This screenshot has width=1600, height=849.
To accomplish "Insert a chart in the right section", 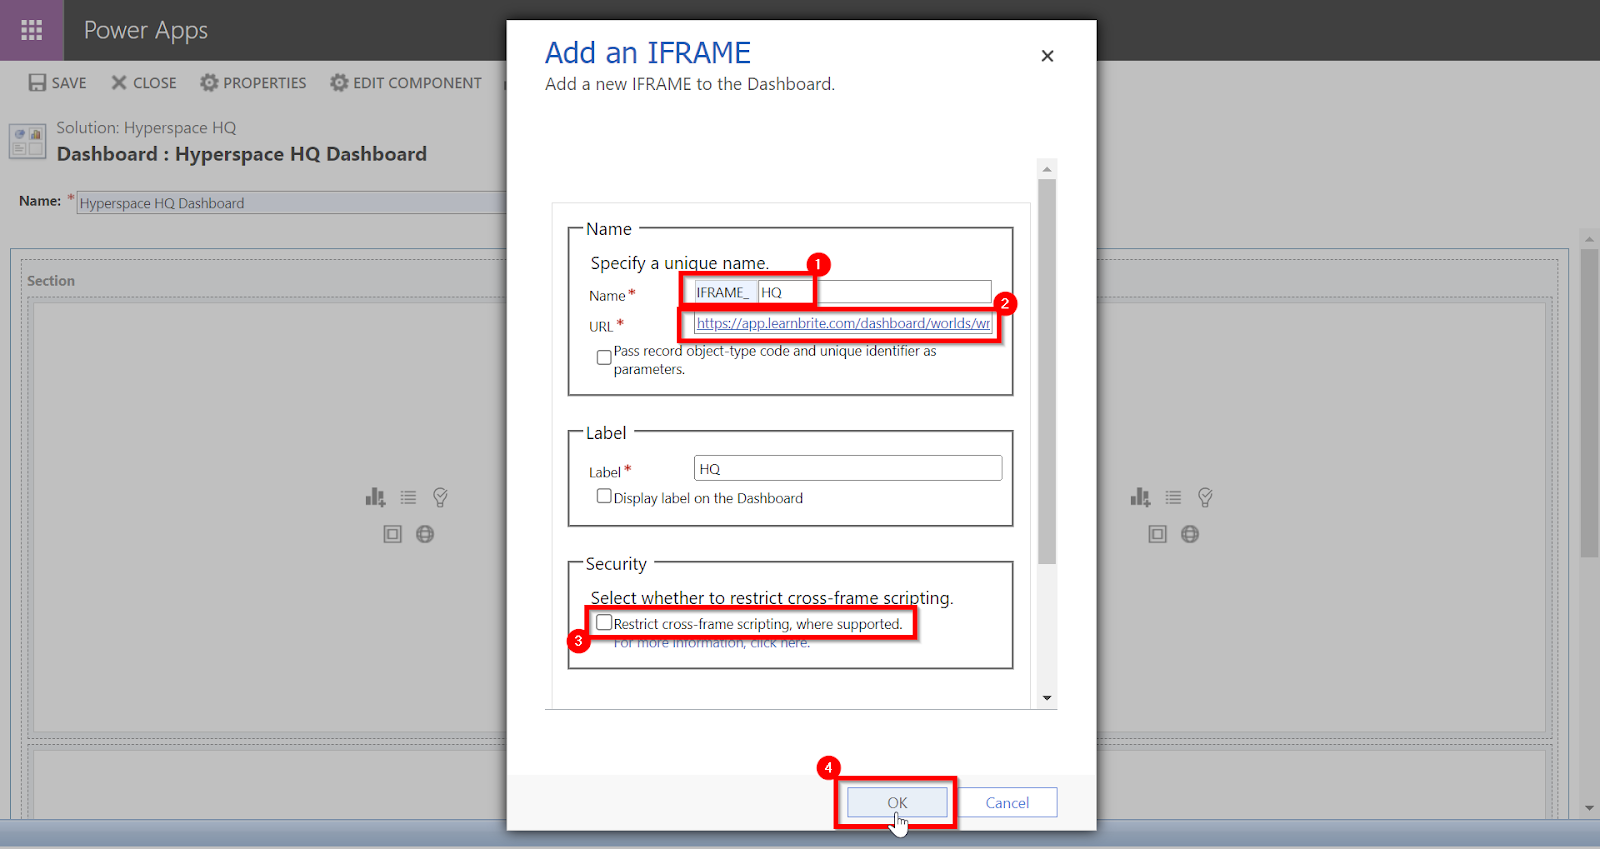I will tap(1140, 497).
